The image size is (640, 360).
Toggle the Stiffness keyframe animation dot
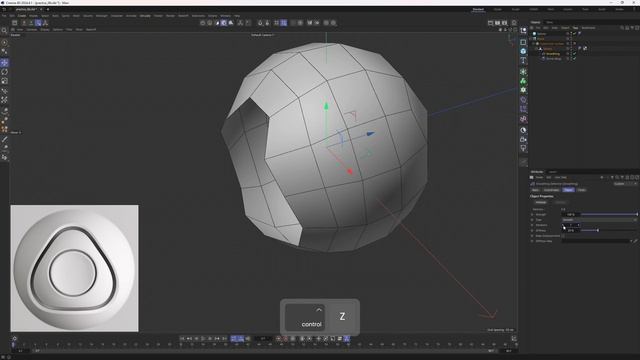532,231
